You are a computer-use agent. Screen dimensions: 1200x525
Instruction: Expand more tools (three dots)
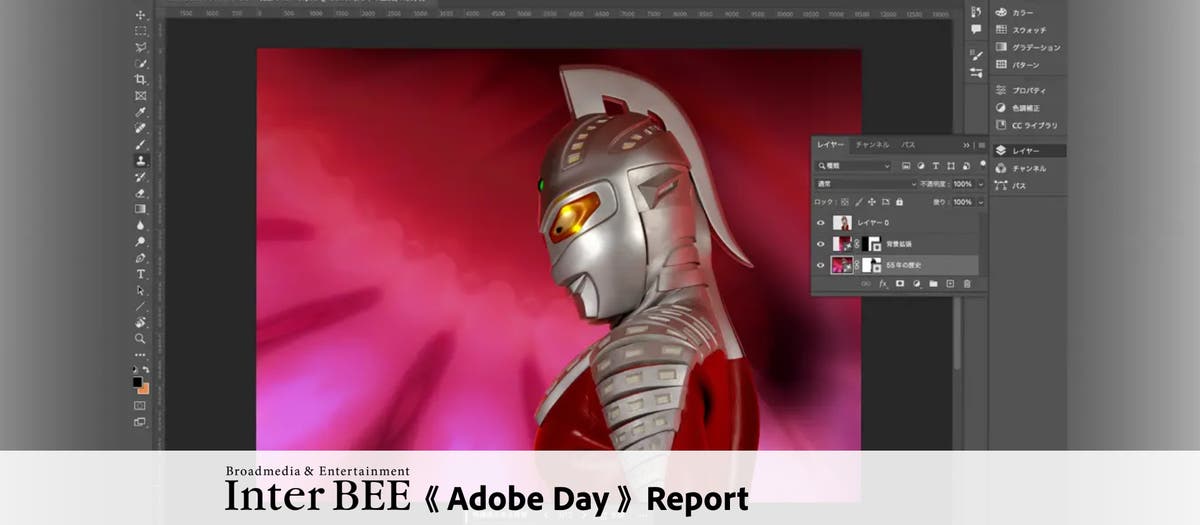(x=140, y=355)
